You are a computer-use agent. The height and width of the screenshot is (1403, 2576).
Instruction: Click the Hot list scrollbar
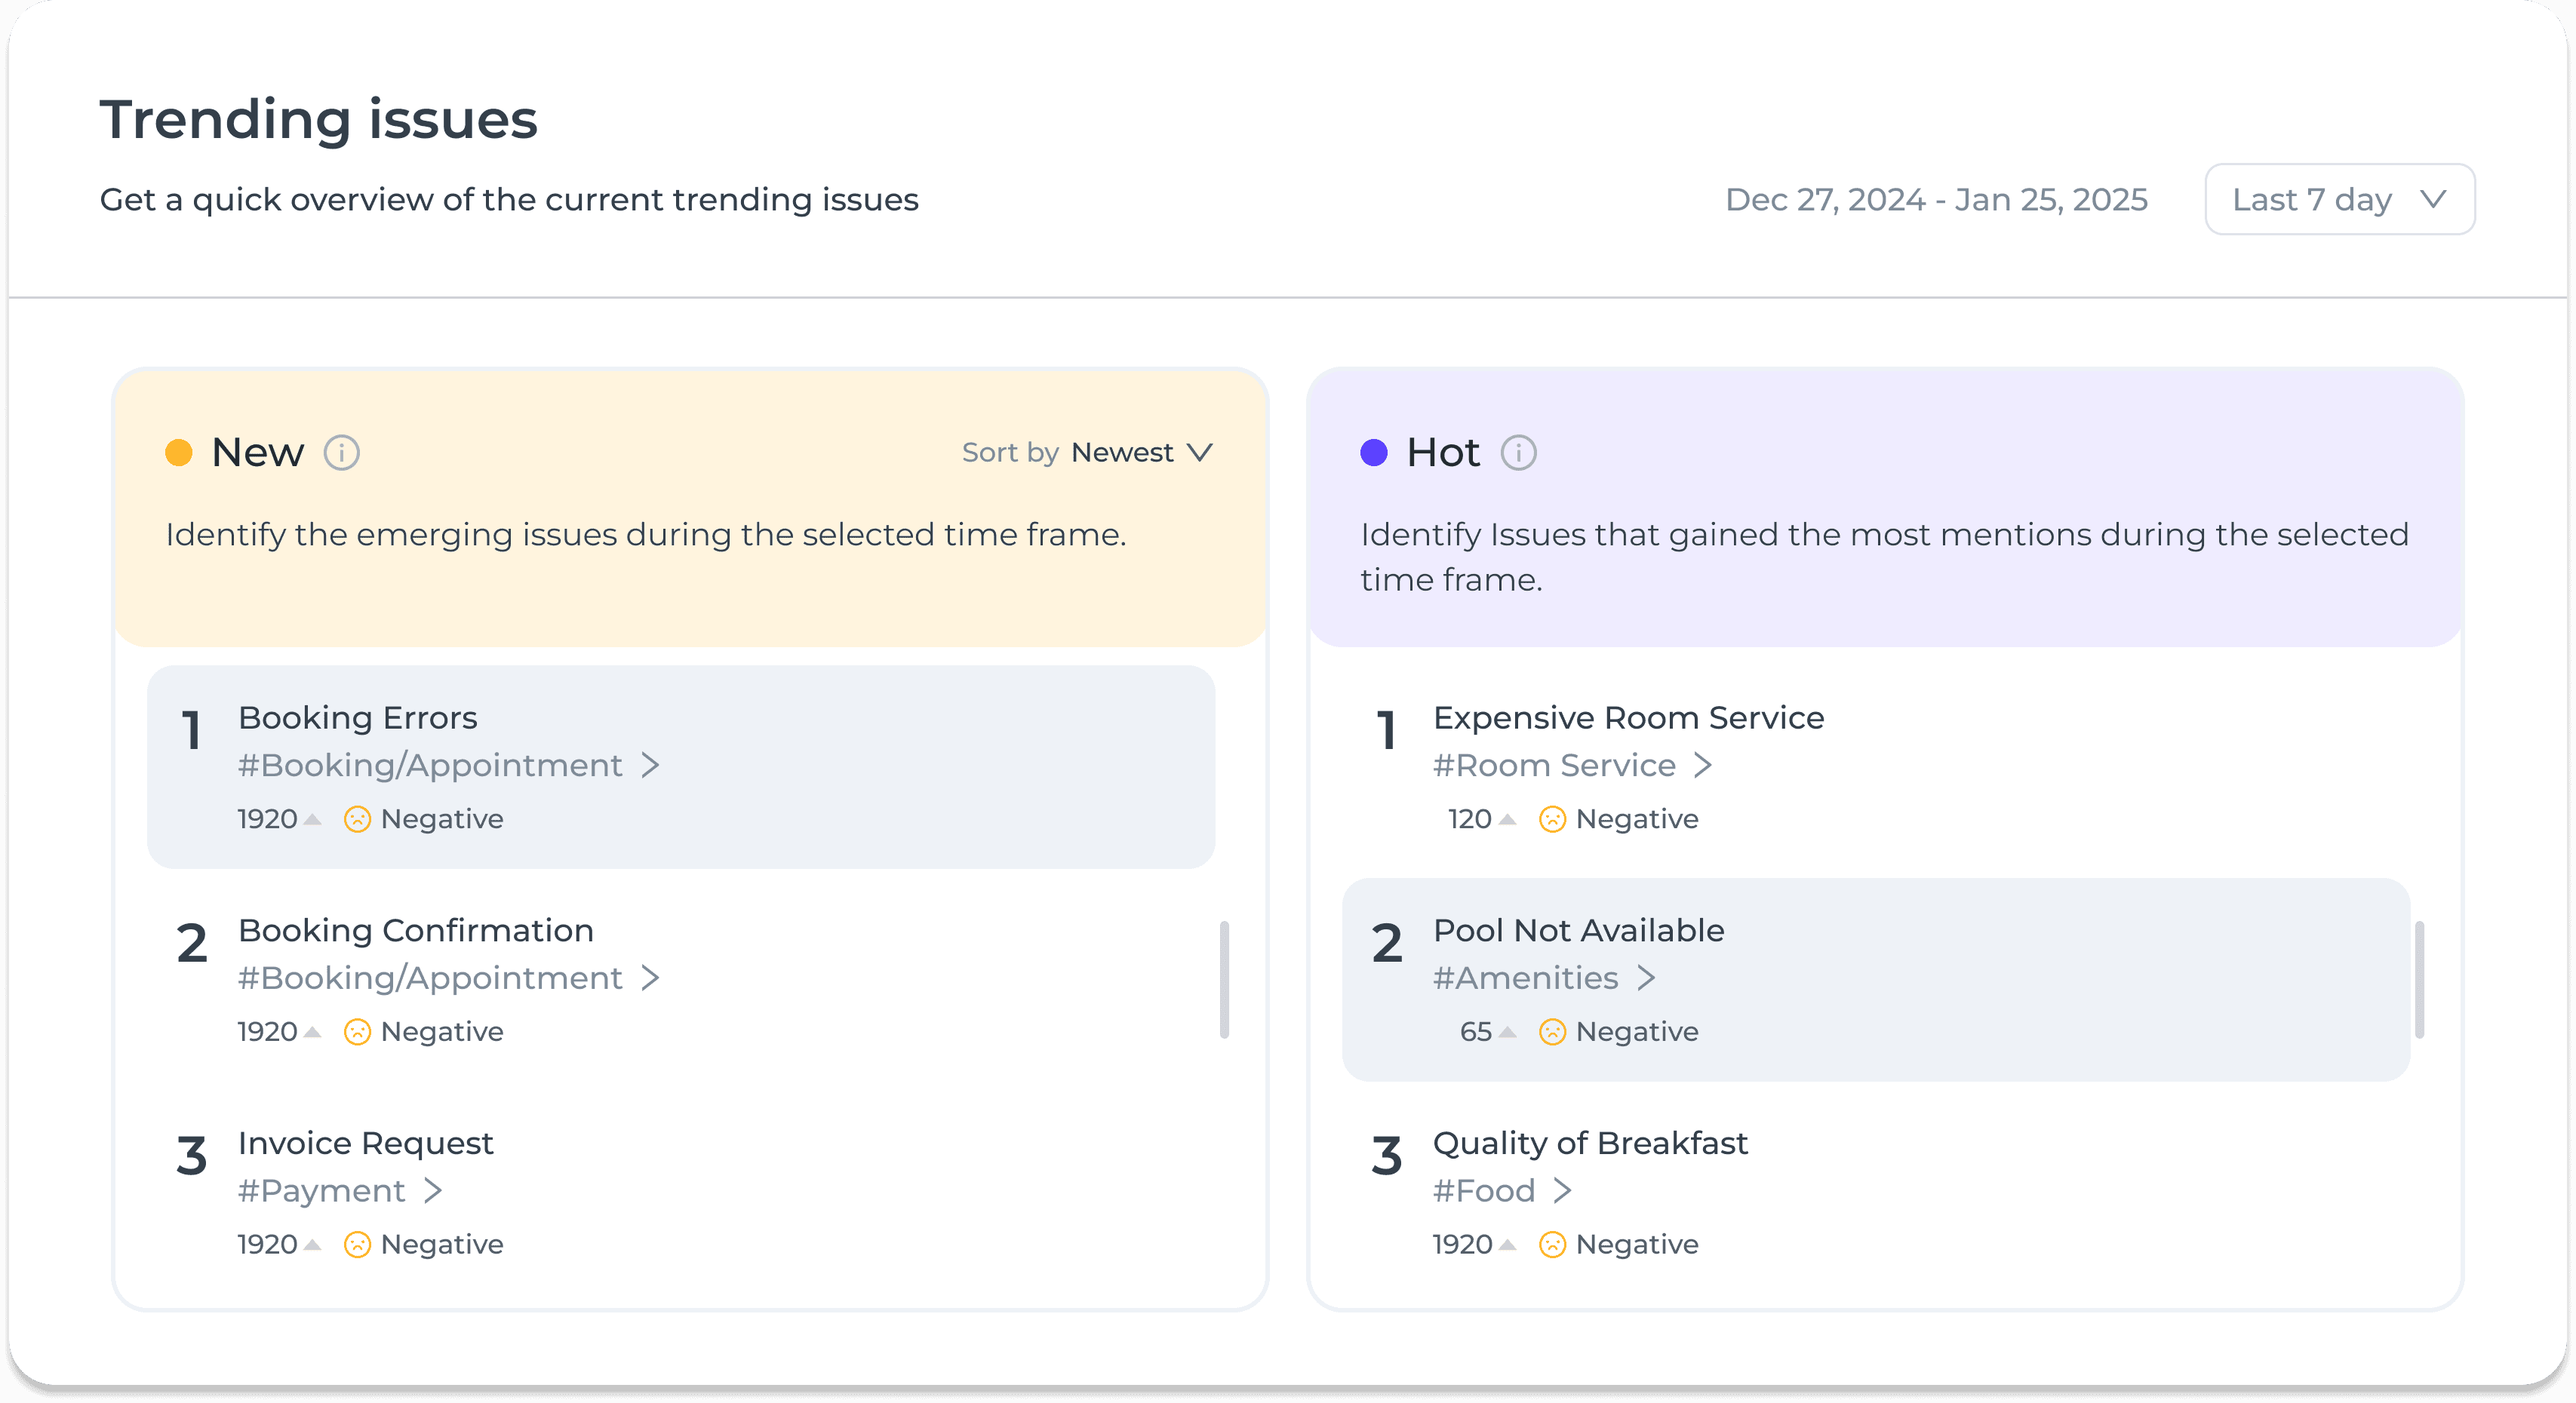coord(2418,979)
